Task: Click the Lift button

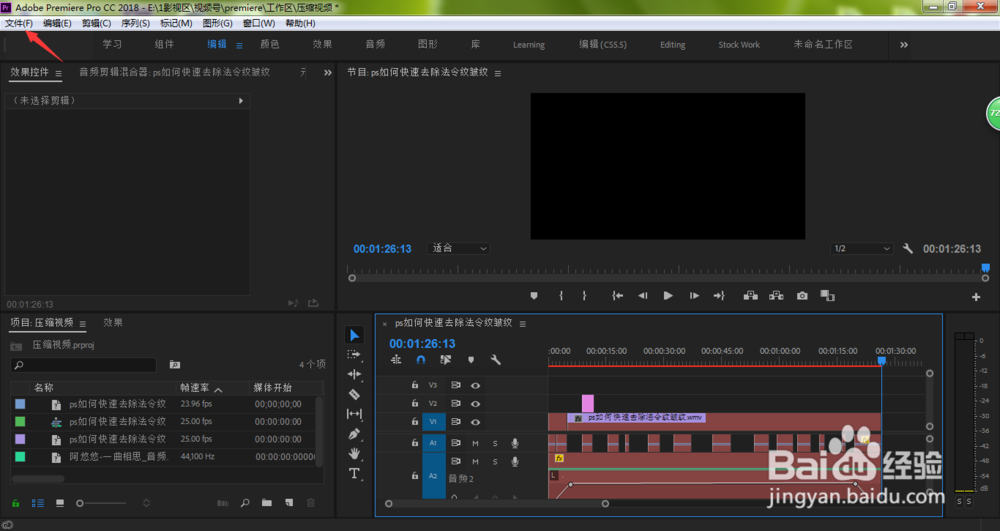Action: [751, 296]
